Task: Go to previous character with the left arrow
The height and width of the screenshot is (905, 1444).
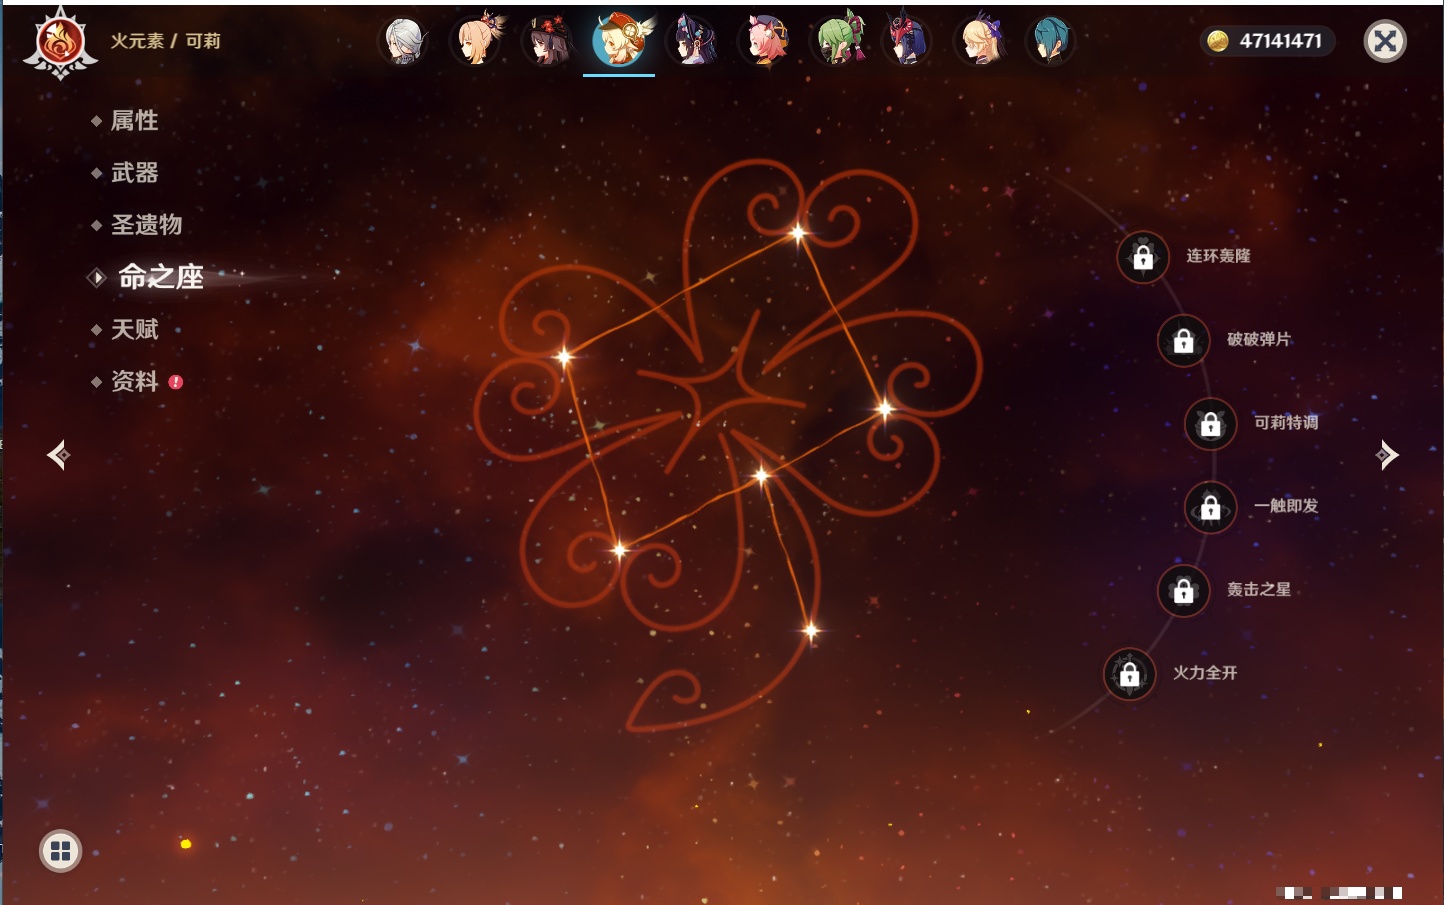Action: click(x=59, y=455)
